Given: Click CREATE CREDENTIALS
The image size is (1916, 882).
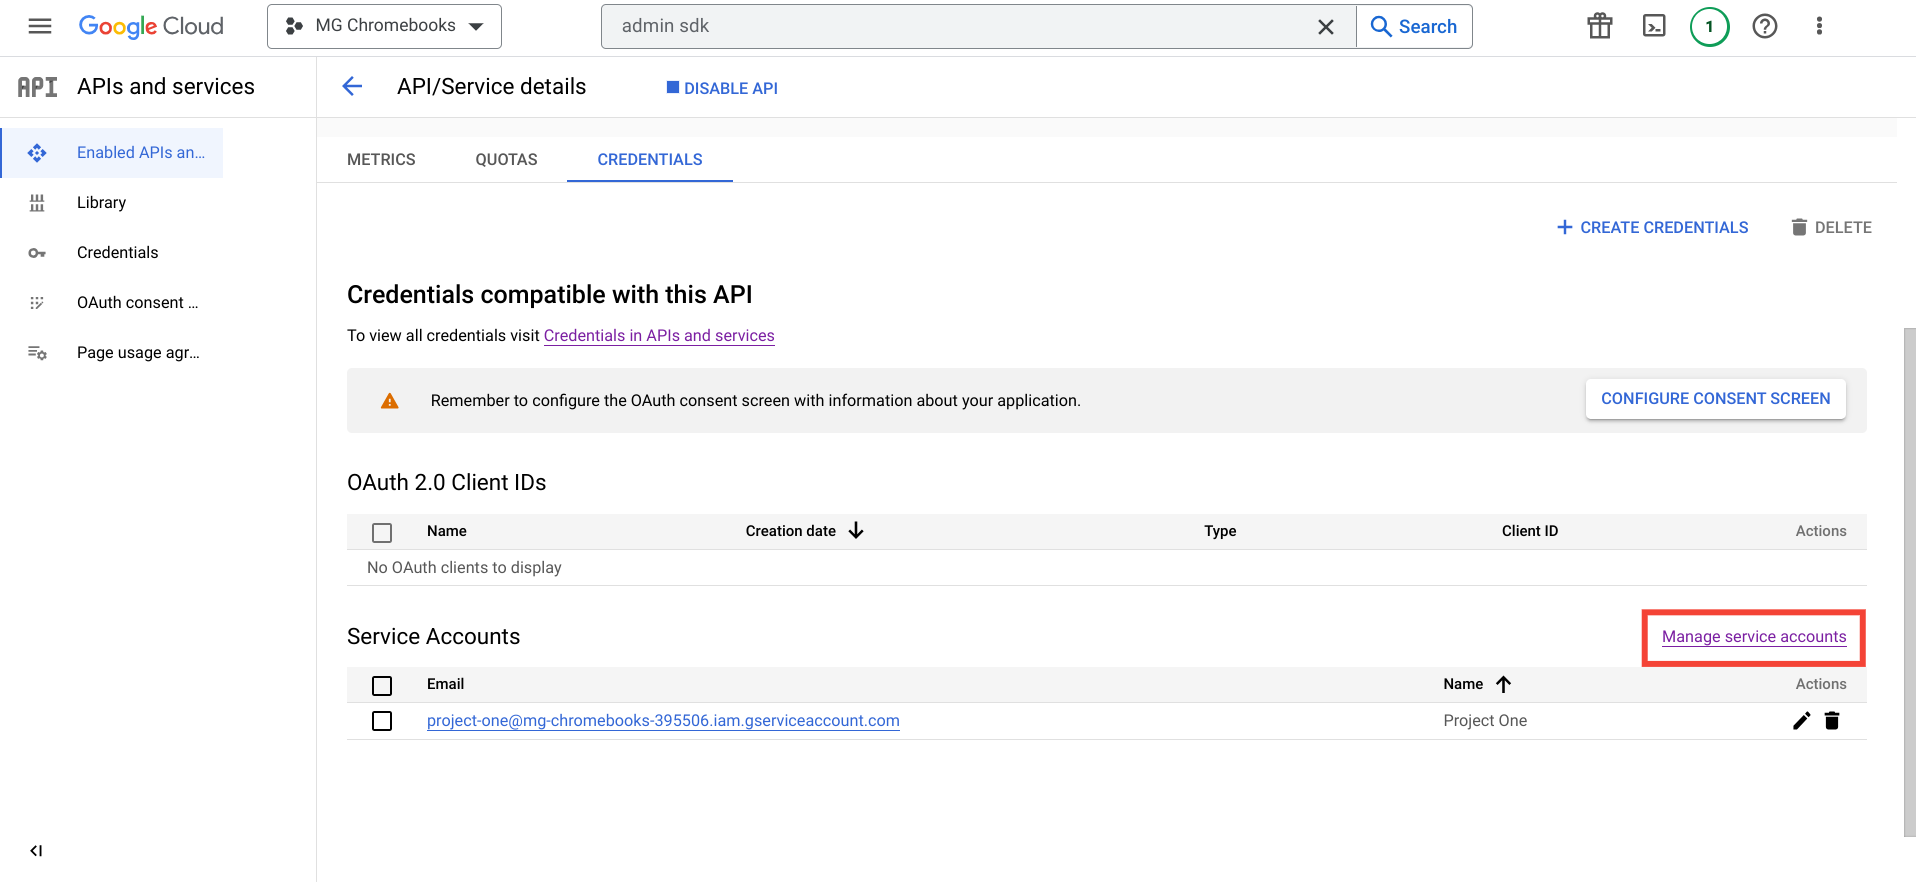Looking at the screenshot, I should 1653,228.
